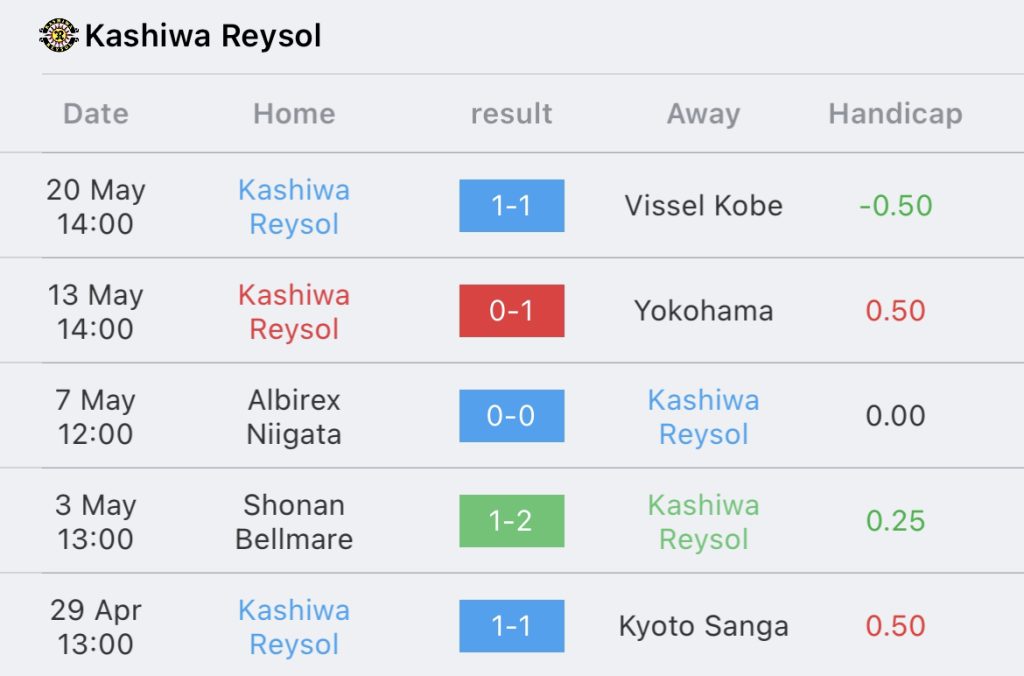Screen dimensions: 1024x676
Task: Select the 20 May 14:00 match date
Action: click(96, 206)
